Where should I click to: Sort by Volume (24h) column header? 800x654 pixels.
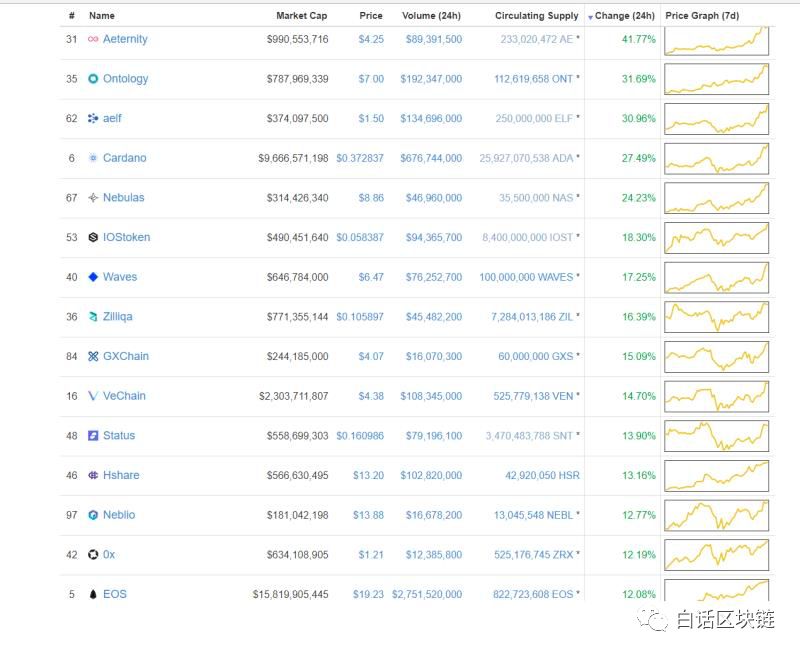point(431,16)
